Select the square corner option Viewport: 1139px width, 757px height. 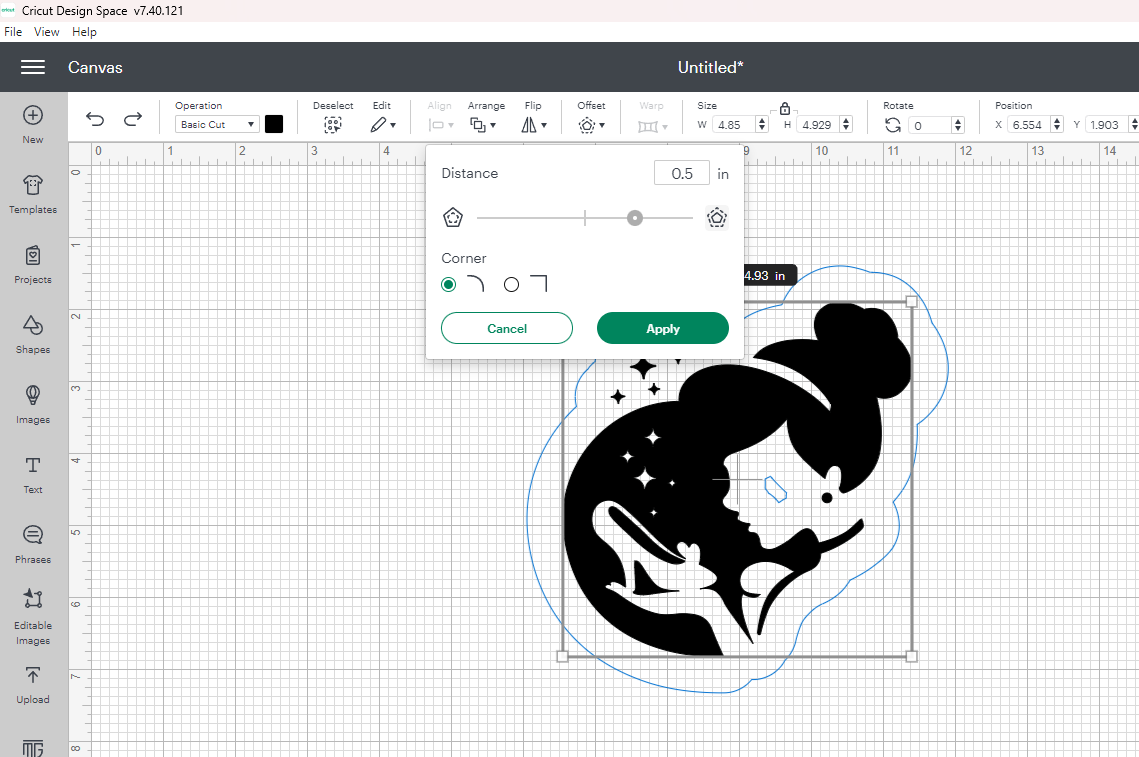click(x=511, y=284)
